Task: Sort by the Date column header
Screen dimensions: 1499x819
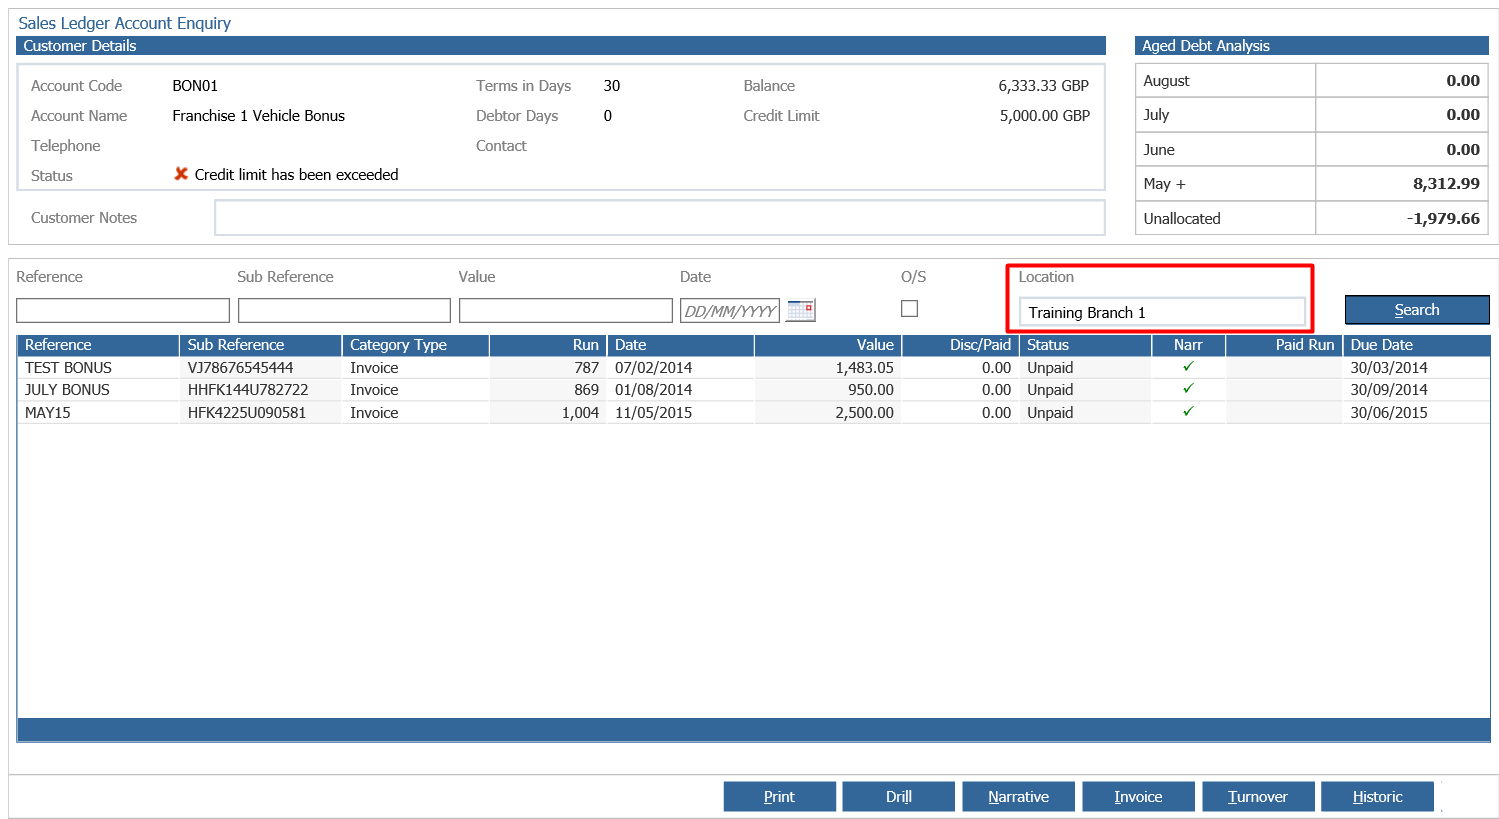Action: coord(680,345)
